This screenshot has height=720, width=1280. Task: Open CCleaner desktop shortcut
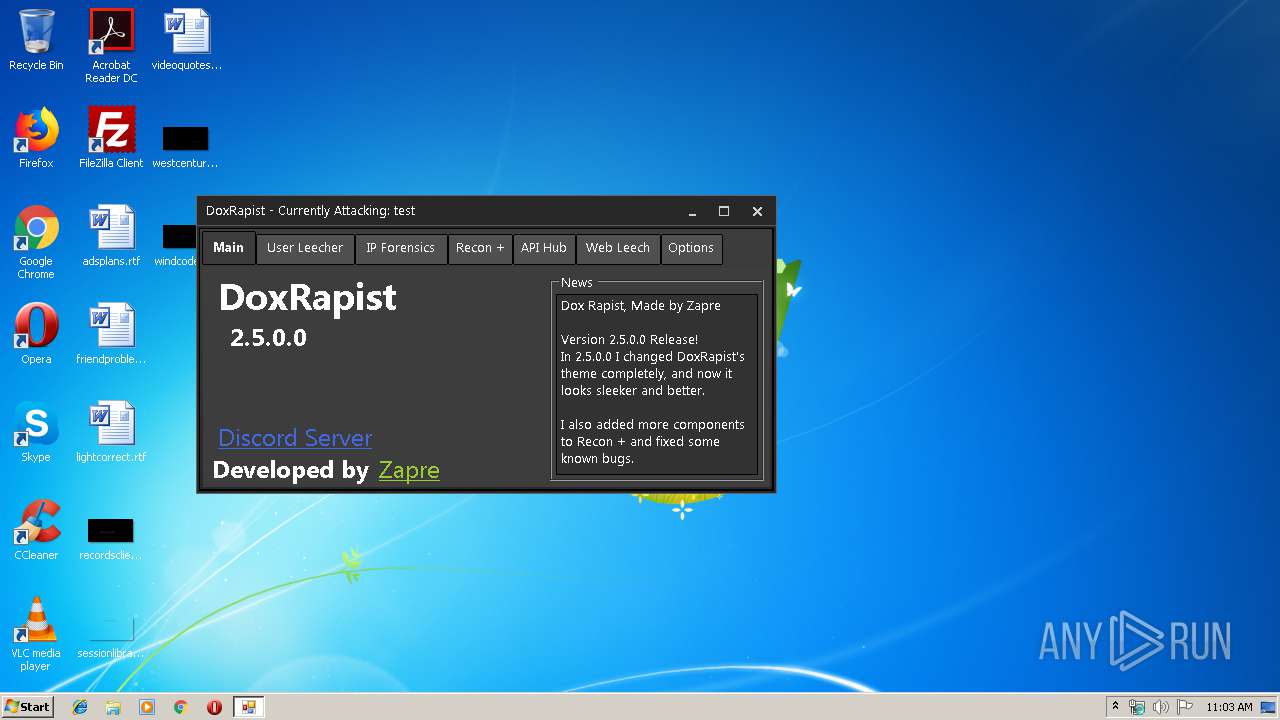36,530
